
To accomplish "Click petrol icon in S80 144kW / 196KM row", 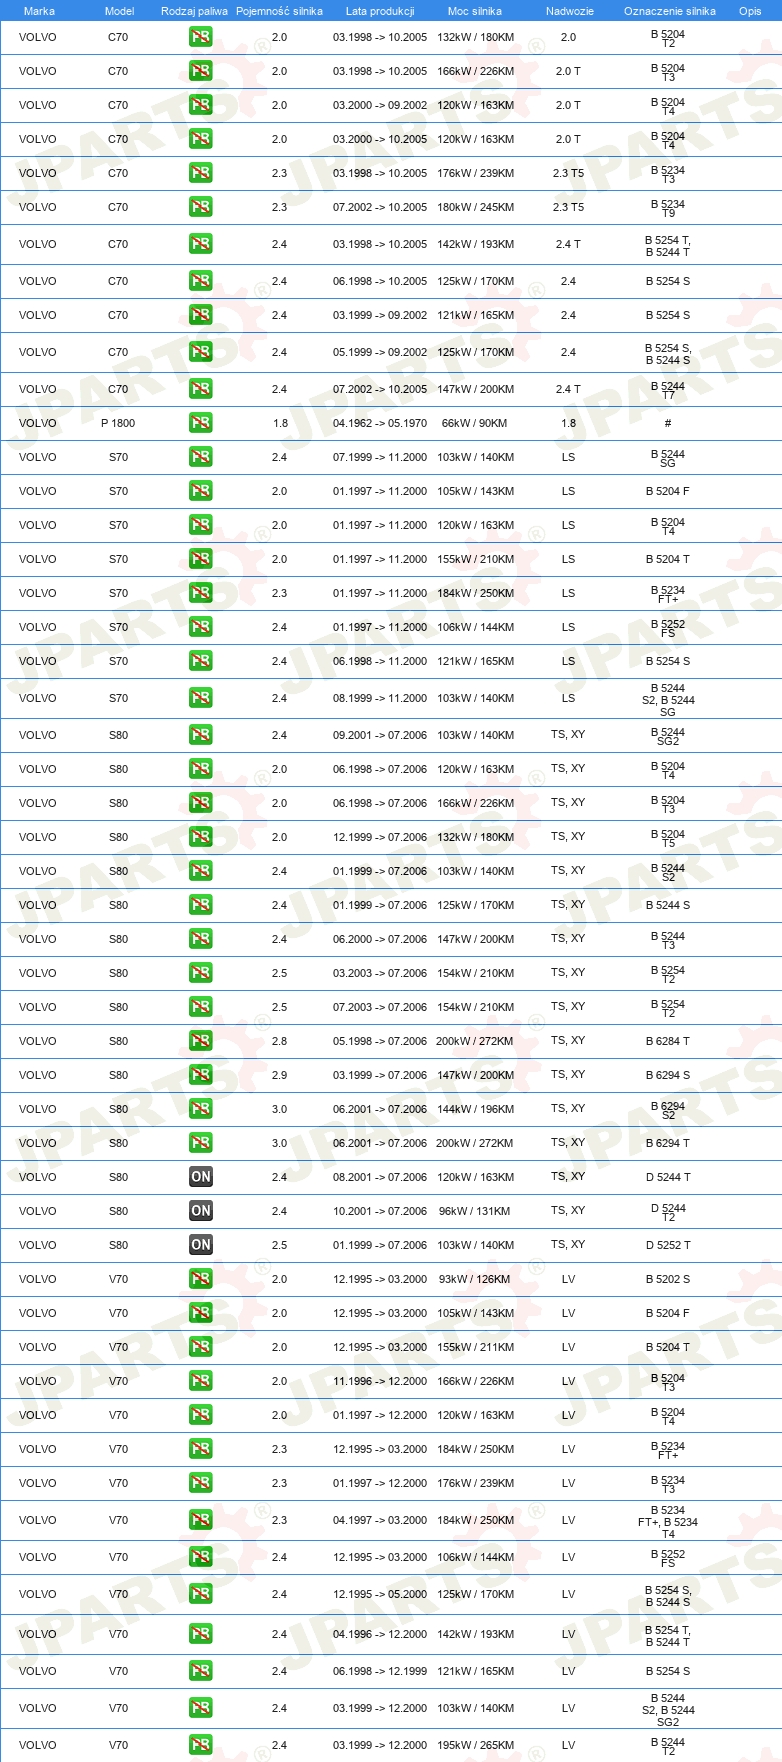I will [201, 1109].
